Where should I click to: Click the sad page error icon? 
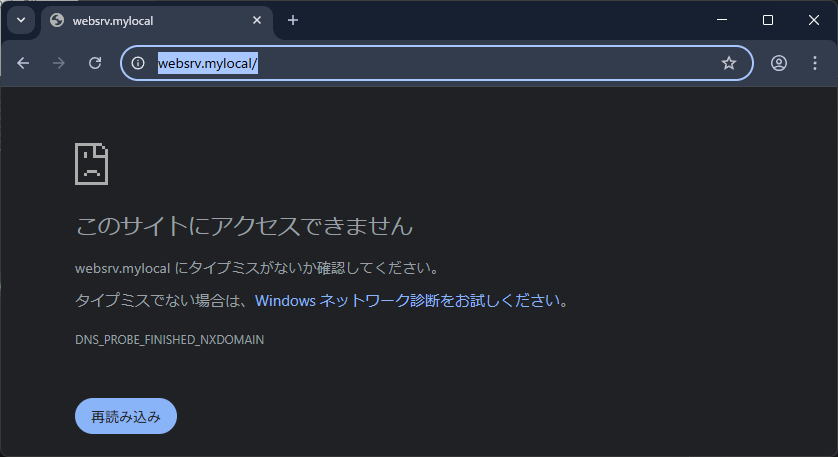tap(91, 164)
